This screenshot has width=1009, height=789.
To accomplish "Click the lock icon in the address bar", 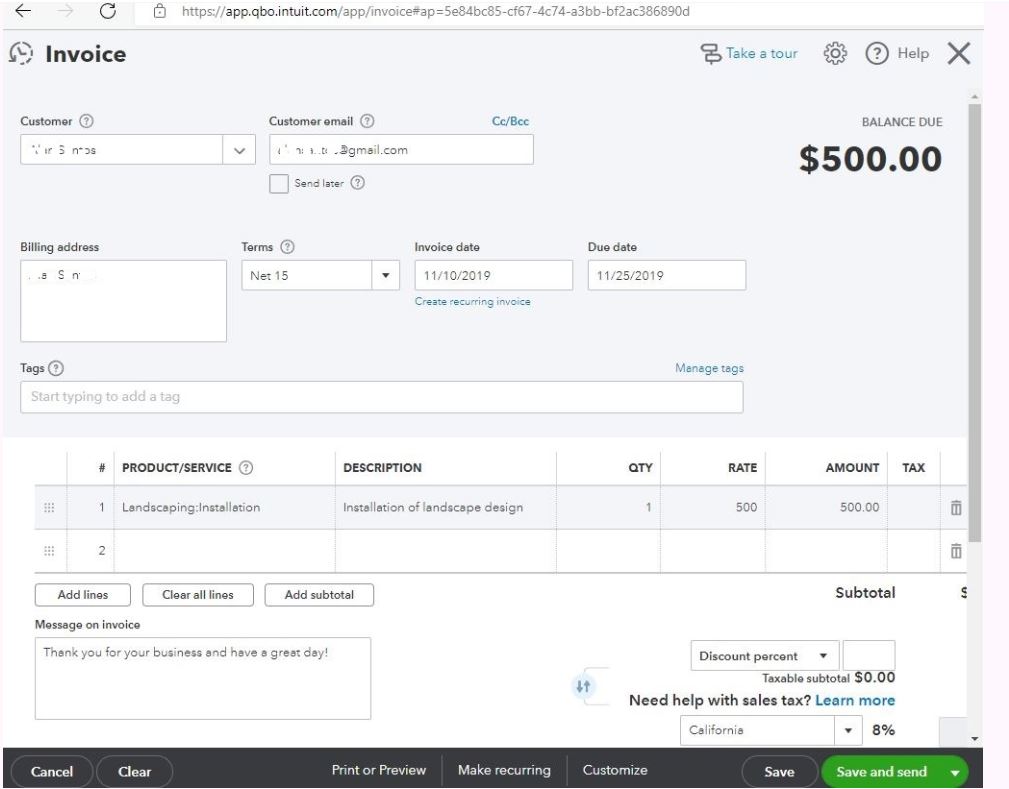I will [160, 11].
